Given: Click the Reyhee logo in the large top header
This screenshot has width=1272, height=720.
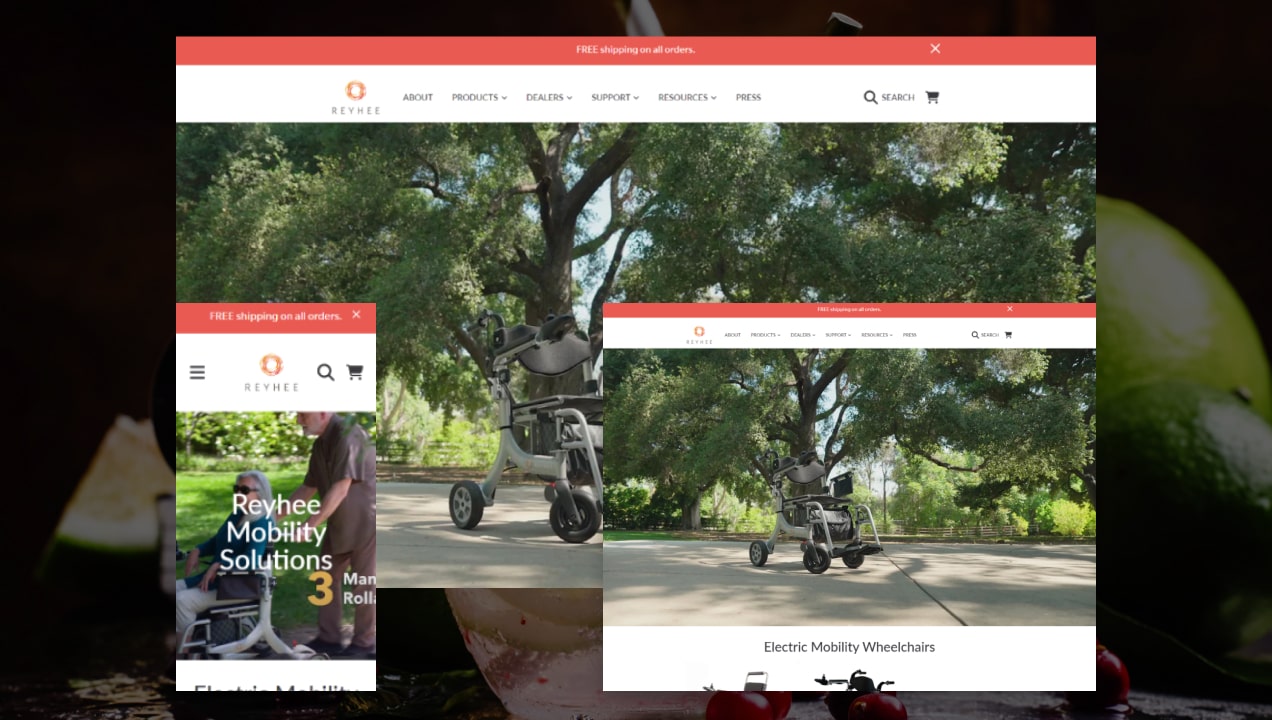Looking at the screenshot, I should coord(355,97).
